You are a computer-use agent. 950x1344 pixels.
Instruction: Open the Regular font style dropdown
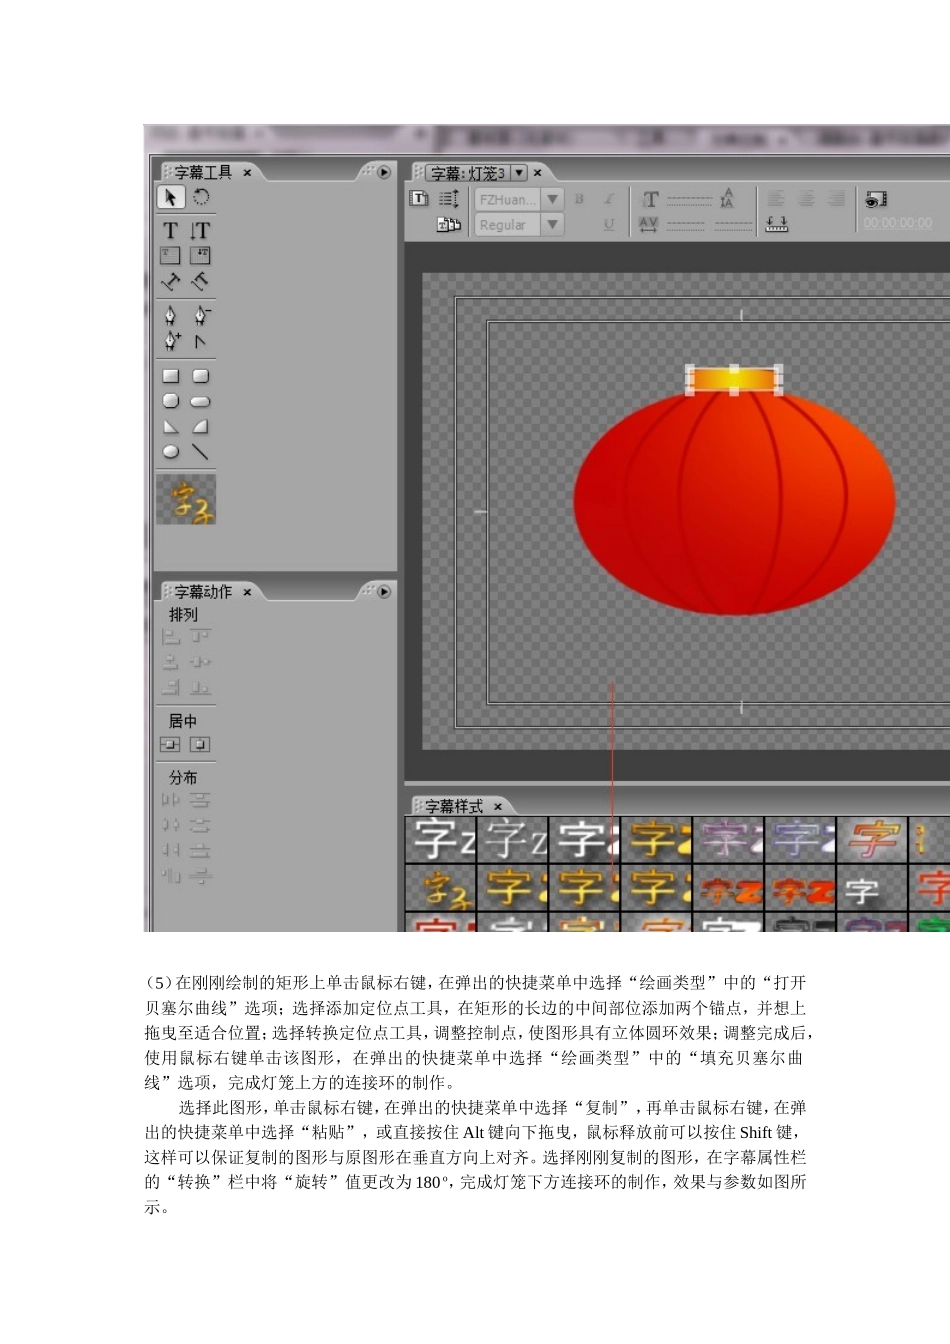click(552, 225)
